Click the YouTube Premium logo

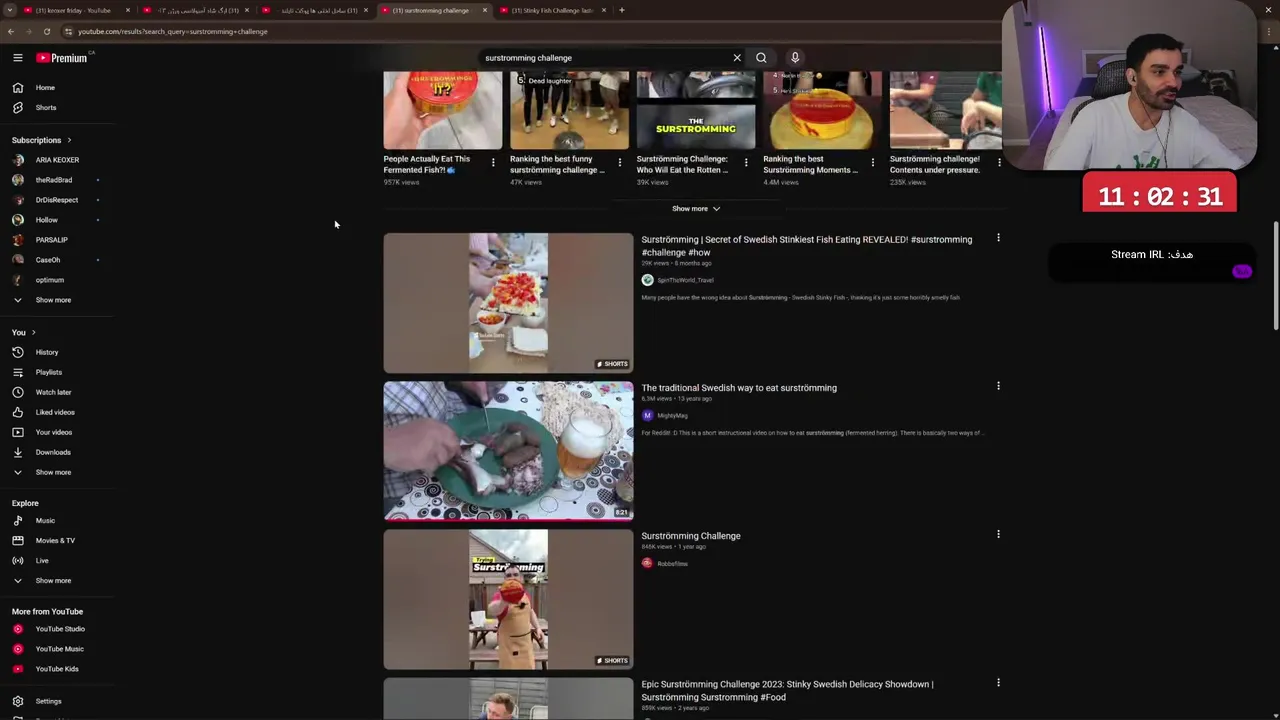tap(62, 58)
